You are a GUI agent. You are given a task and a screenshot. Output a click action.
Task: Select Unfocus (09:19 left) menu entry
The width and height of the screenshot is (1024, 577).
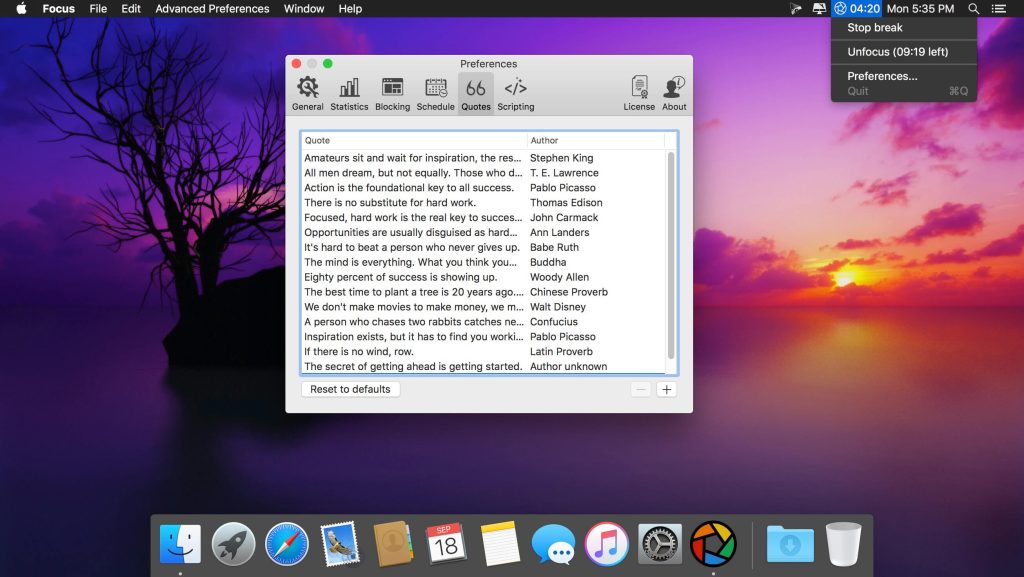897,52
